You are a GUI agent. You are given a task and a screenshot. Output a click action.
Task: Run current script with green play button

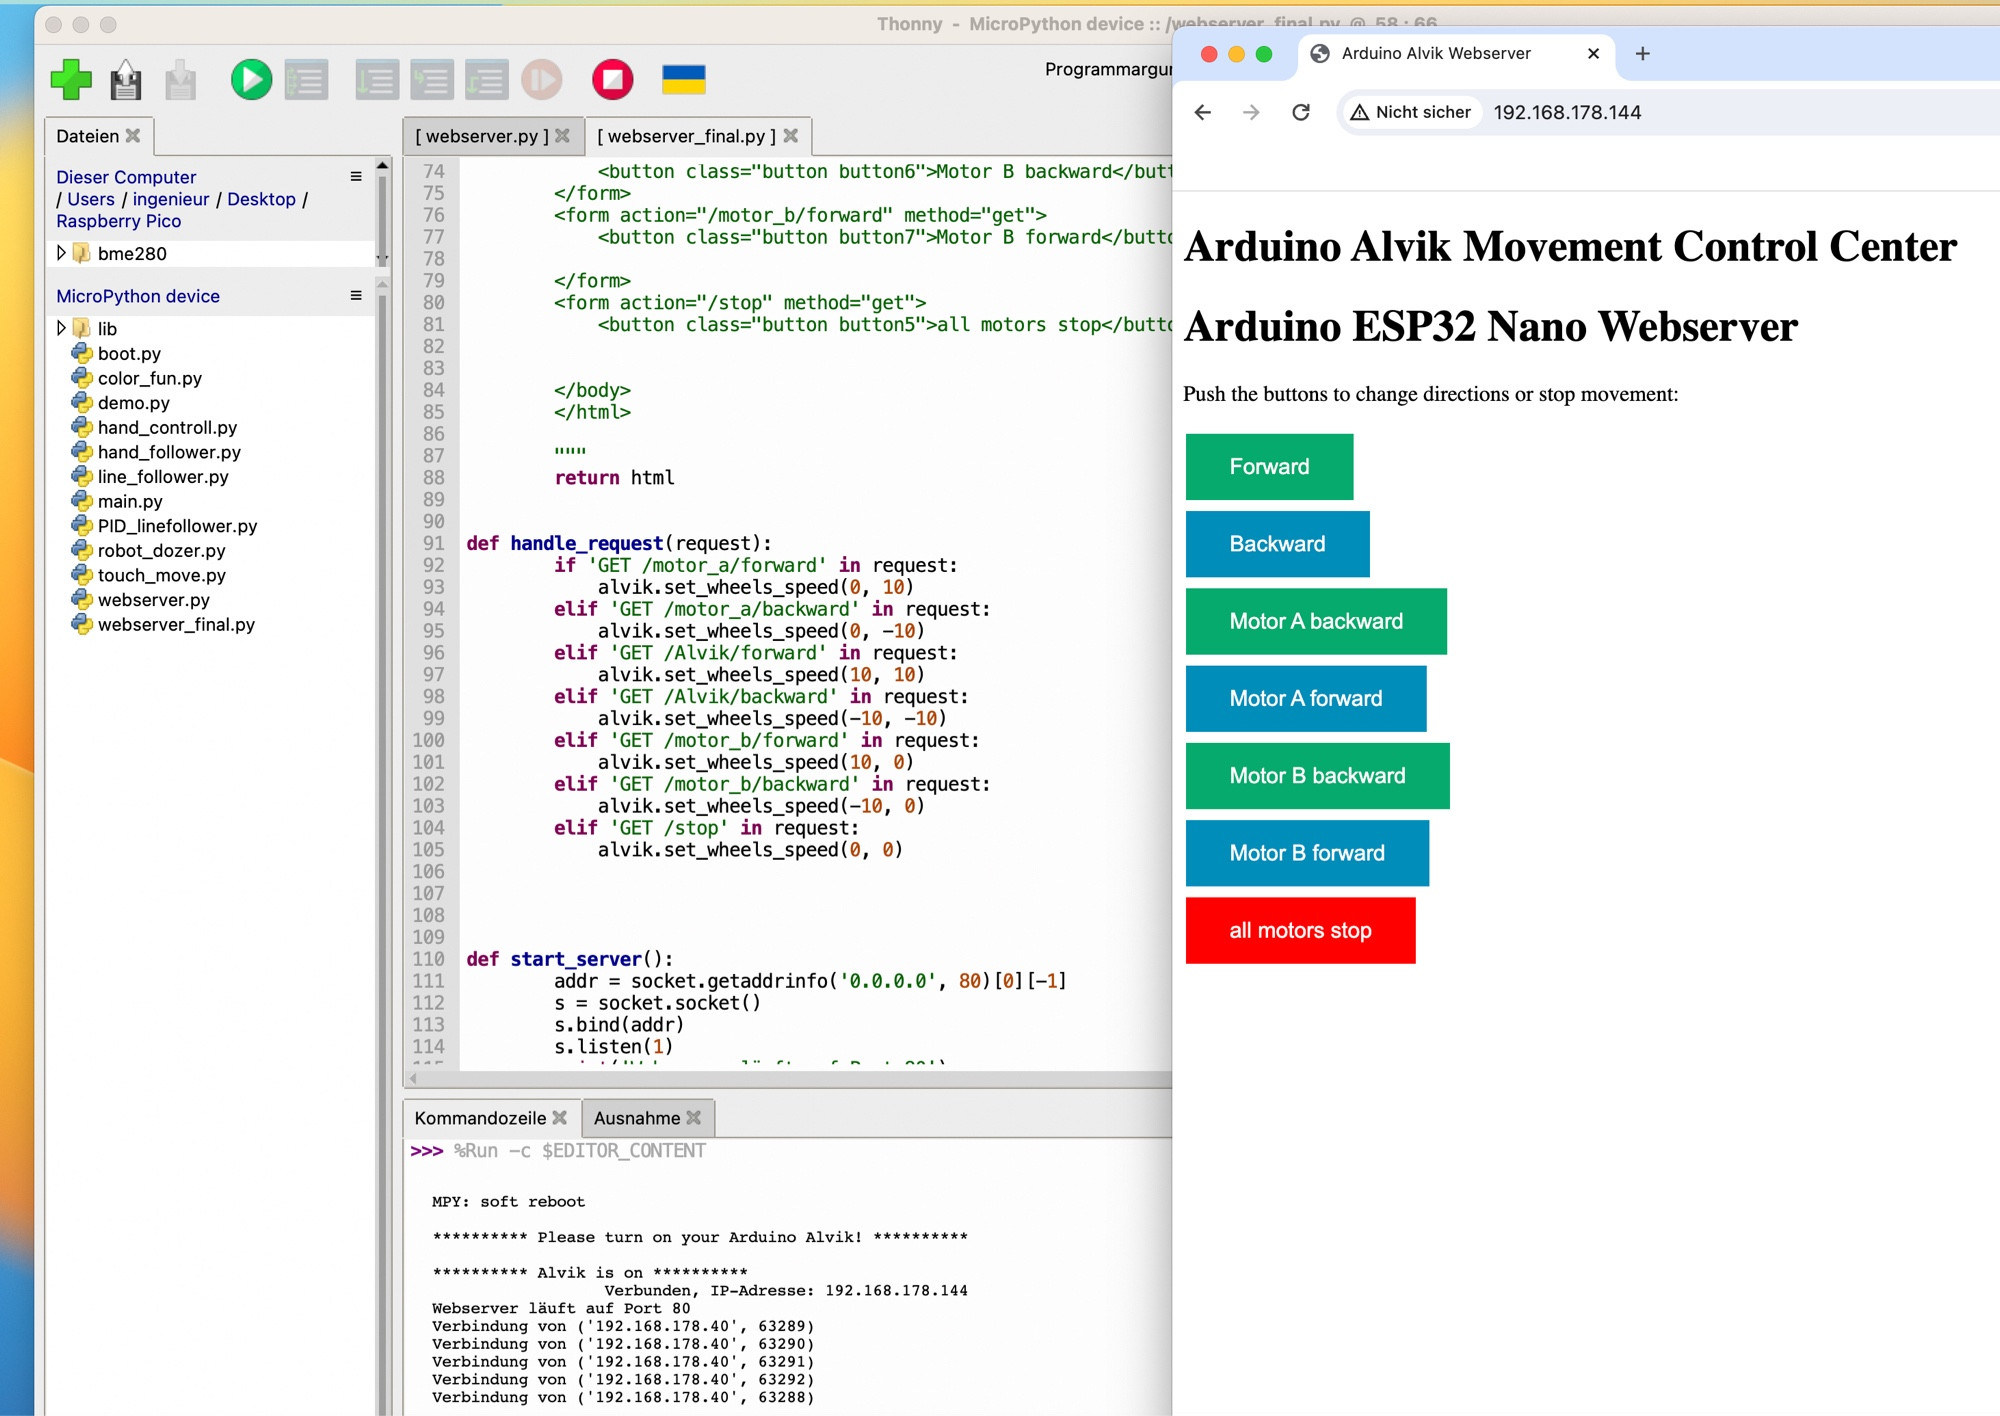(251, 79)
